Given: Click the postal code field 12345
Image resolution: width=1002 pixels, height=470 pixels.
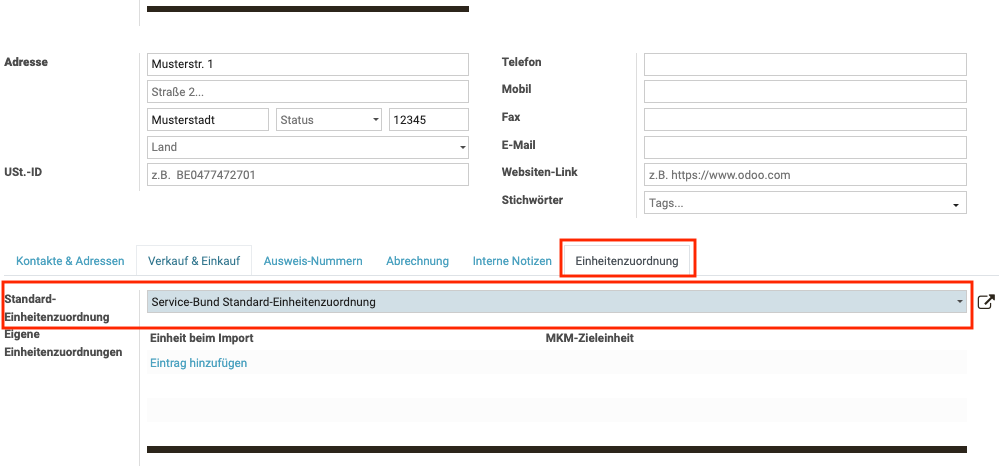Looking at the screenshot, I should coord(428,120).
